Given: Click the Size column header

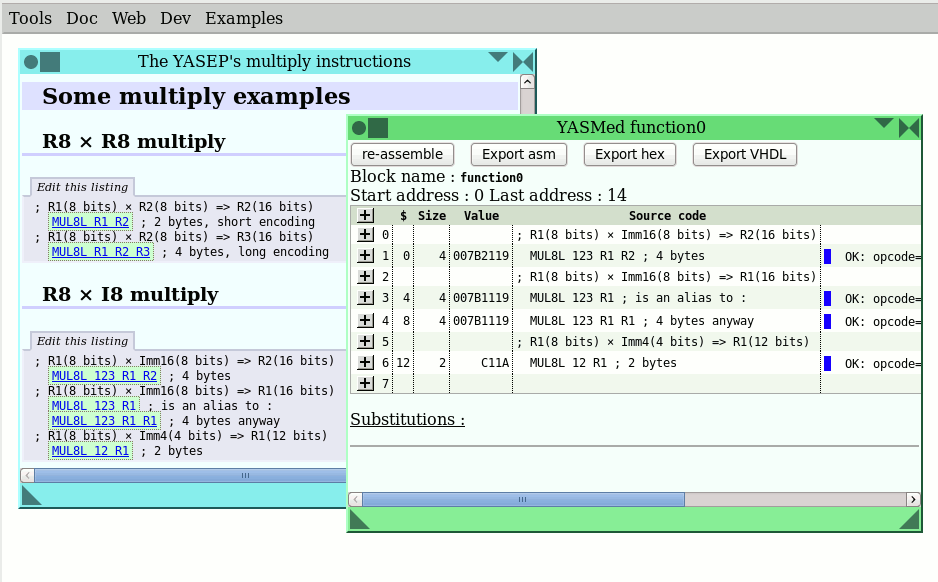Looking at the screenshot, I should [432, 215].
